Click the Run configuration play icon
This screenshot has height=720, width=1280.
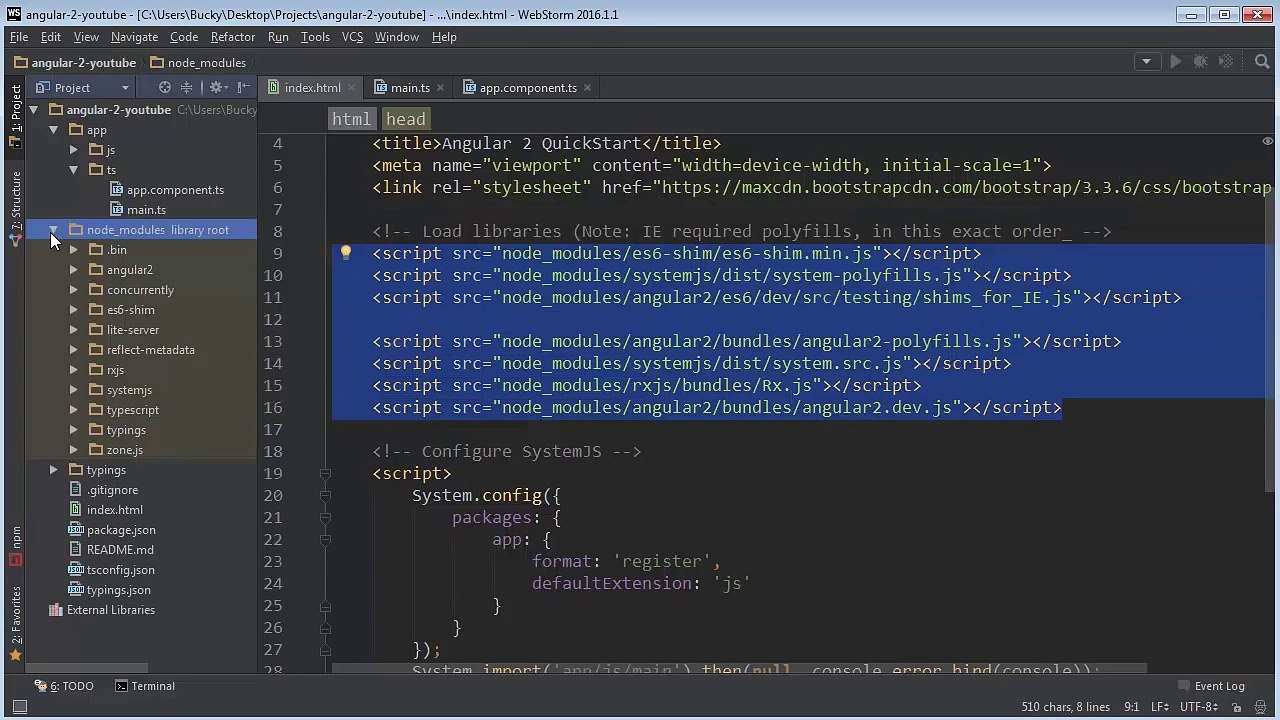(1176, 62)
